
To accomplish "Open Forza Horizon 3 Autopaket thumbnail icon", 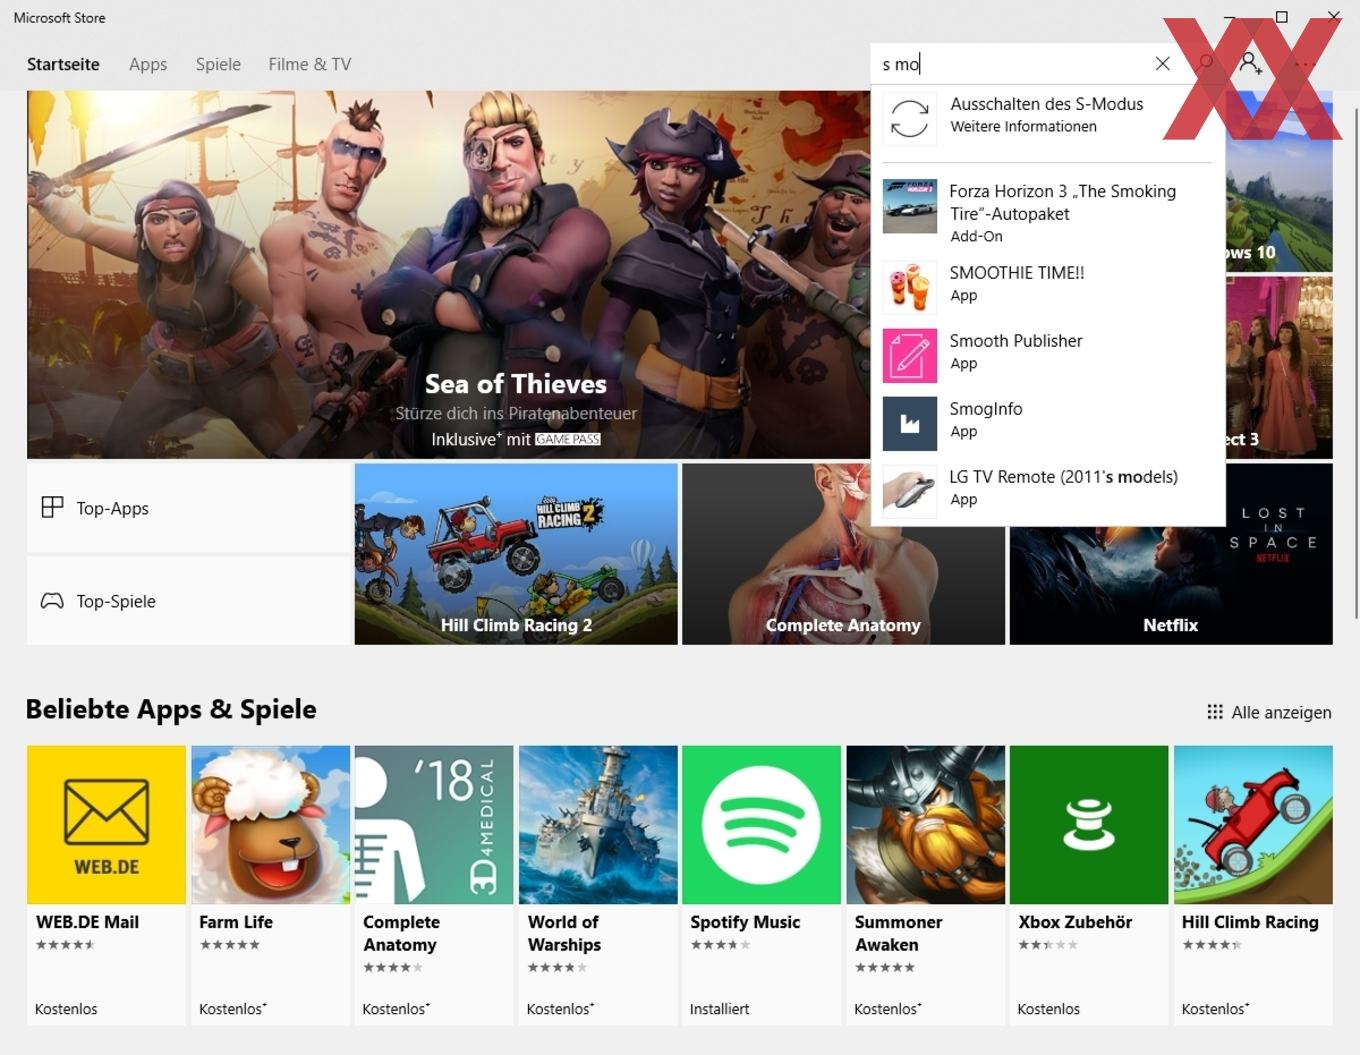I will coord(909,207).
